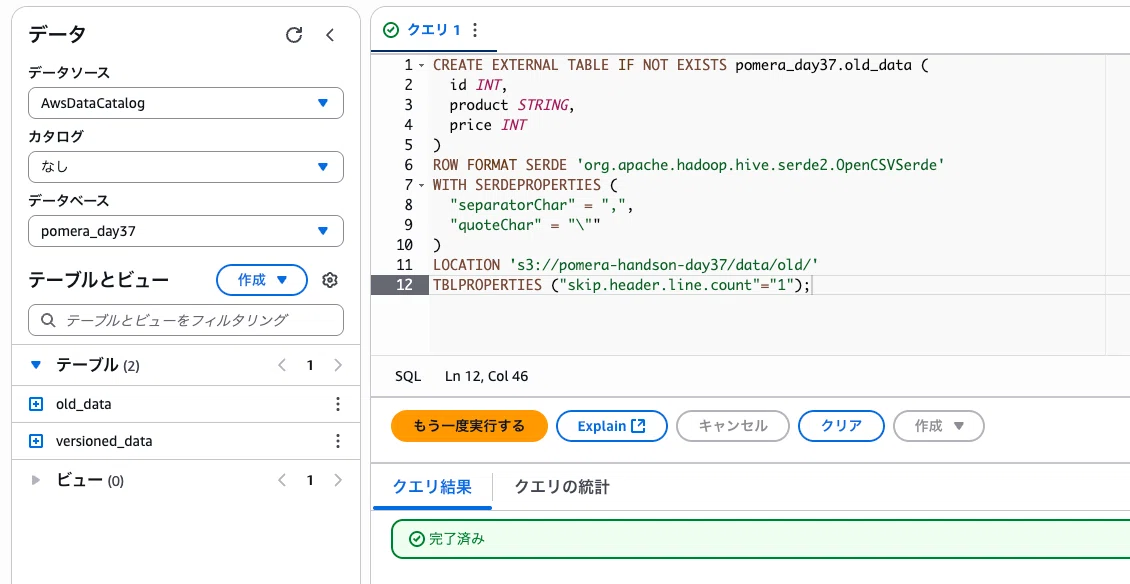Go to previous page of views list
Viewport: 1130px width, 584px height.
tap(282, 479)
